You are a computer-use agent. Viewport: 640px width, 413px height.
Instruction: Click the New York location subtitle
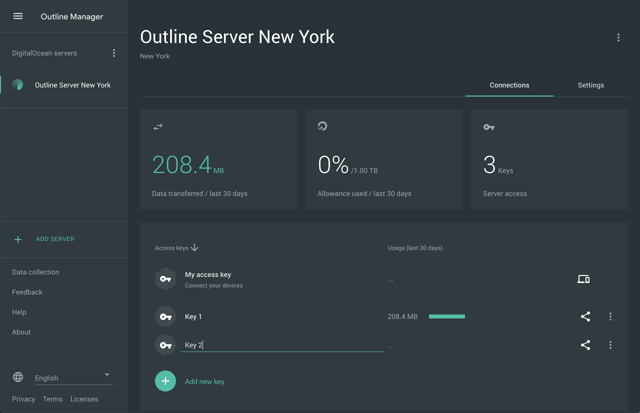pyautogui.click(x=155, y=56)
